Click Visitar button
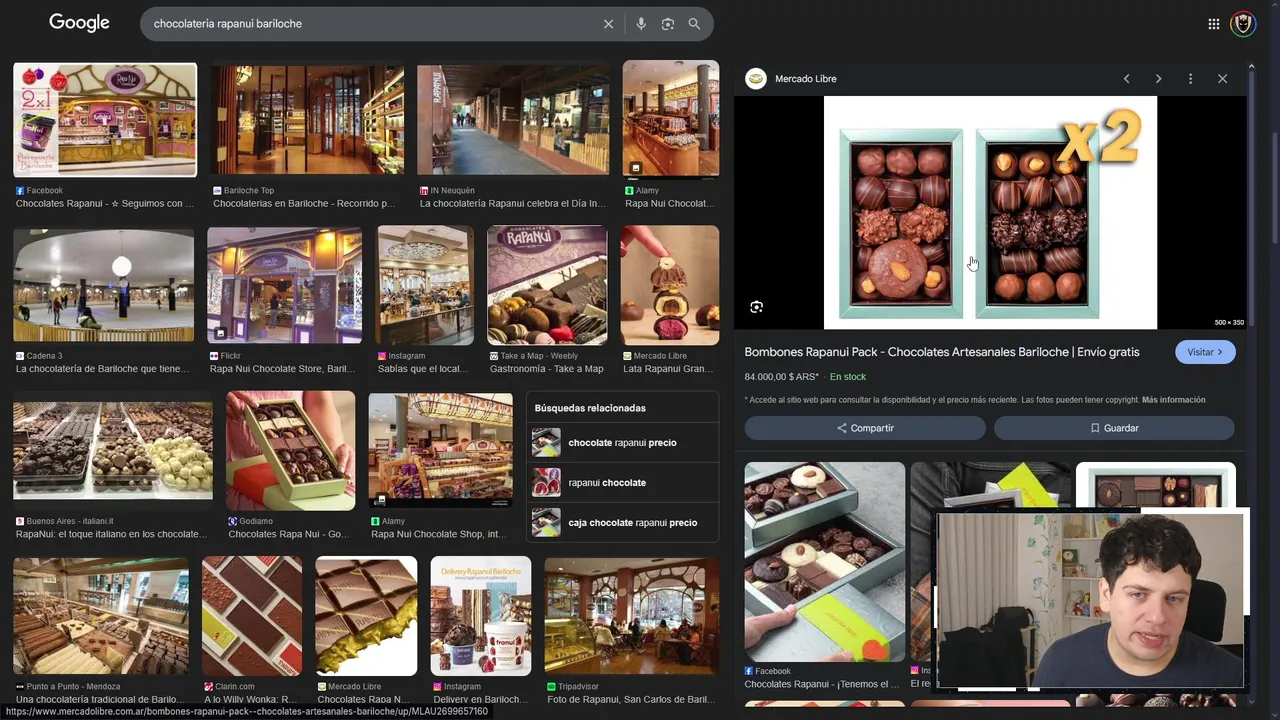Image resolution: width=1280 pixels, height=720 pixels. (x=1205, y=352)
